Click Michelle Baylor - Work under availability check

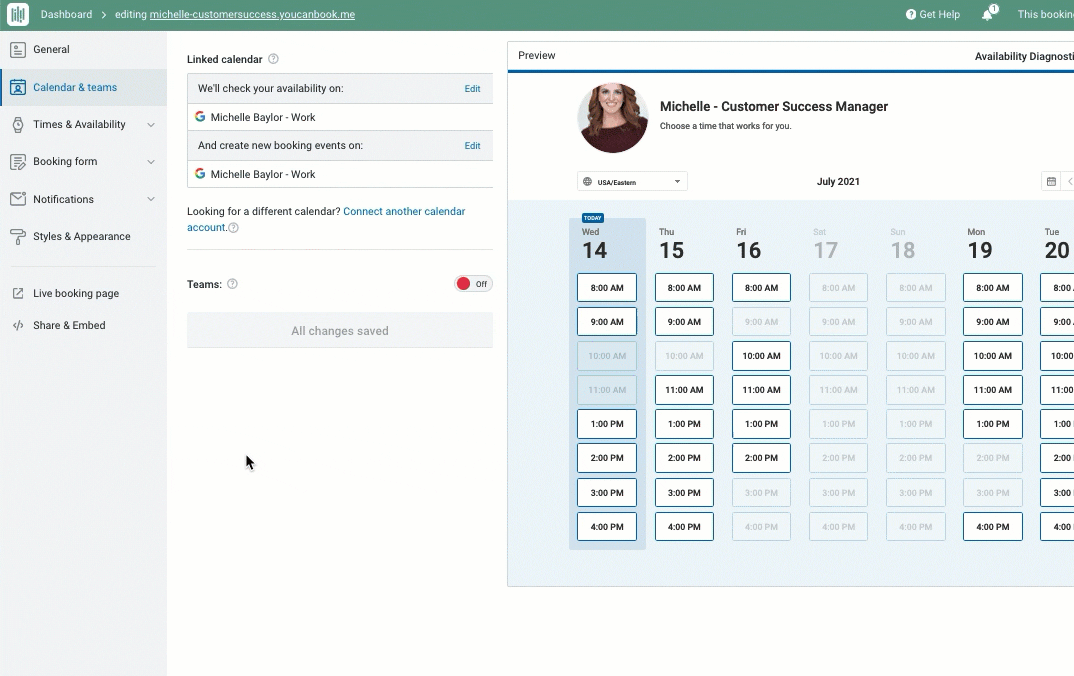263,117
